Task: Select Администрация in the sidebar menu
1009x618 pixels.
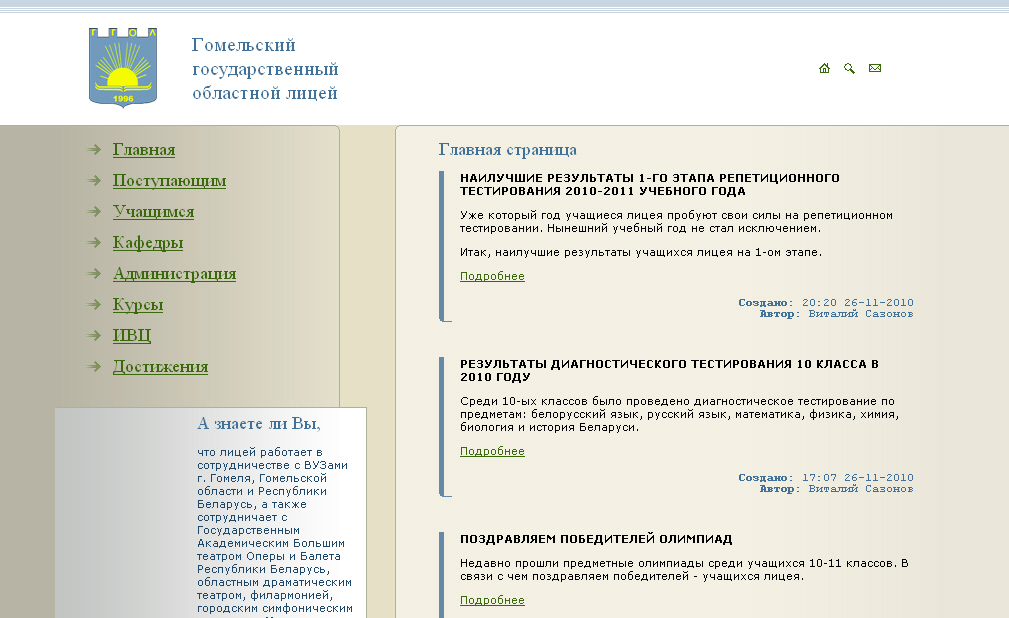Action: point(174,274)
